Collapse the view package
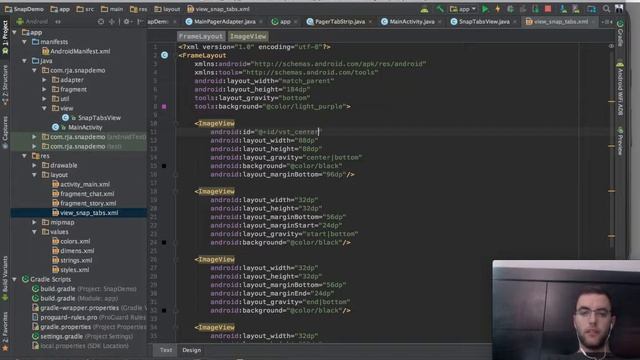 44,108
